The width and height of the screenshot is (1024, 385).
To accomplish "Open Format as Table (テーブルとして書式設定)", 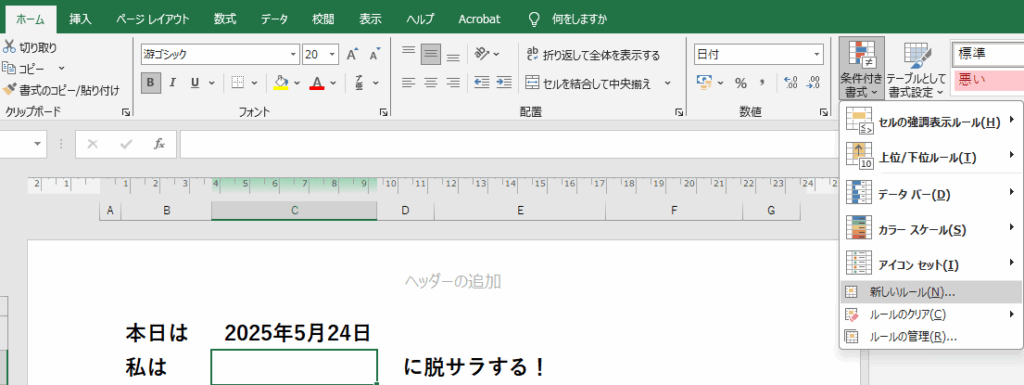I will [x=916, y=68].
